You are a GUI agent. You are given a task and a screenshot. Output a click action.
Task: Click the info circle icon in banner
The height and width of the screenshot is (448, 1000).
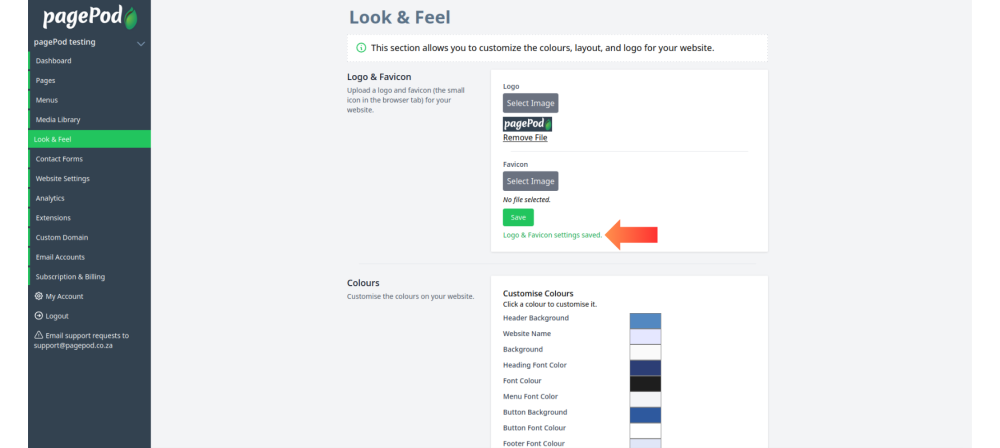[x=361, y=48]
